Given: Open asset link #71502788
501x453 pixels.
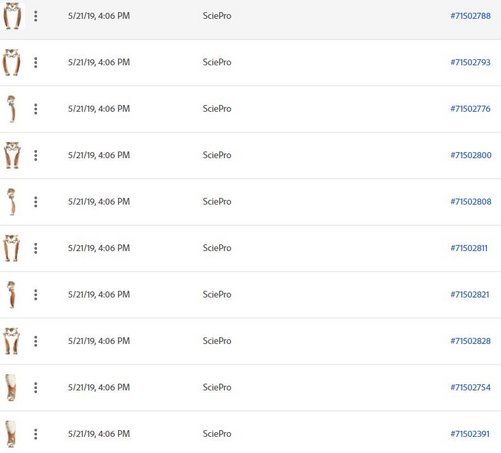Looking at the screenshot, I should (x=470, y=16).
